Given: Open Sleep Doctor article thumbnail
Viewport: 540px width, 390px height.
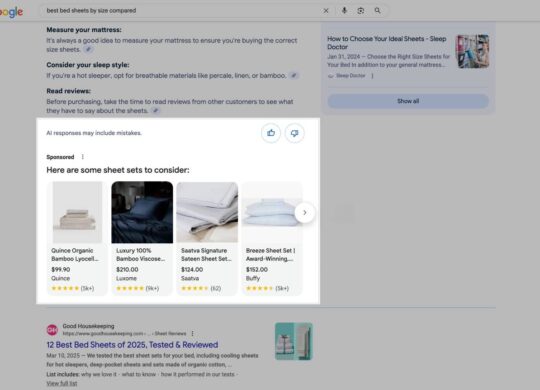Looking at the screenshot, I should click(472, 51).
